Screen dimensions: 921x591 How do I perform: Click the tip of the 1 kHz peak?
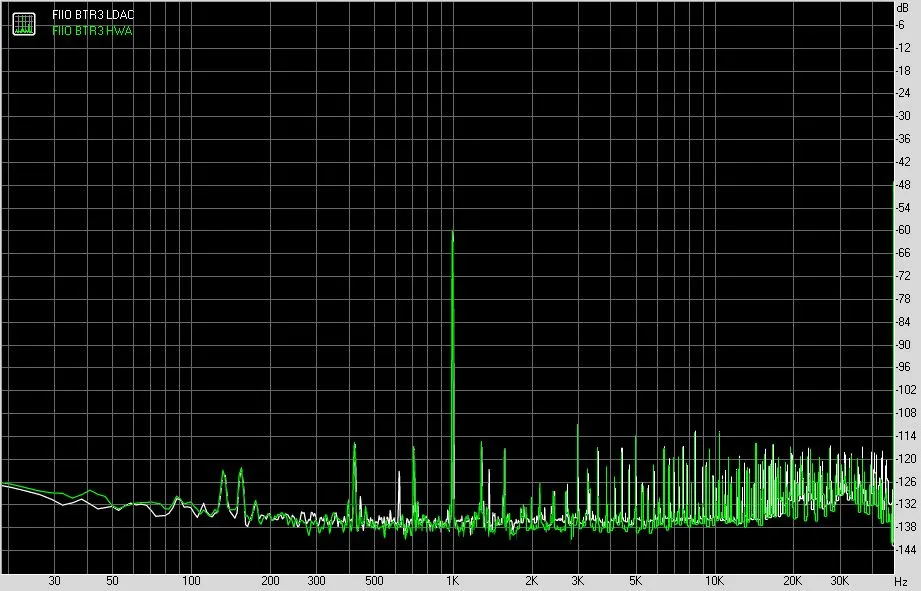pos(452,231)
